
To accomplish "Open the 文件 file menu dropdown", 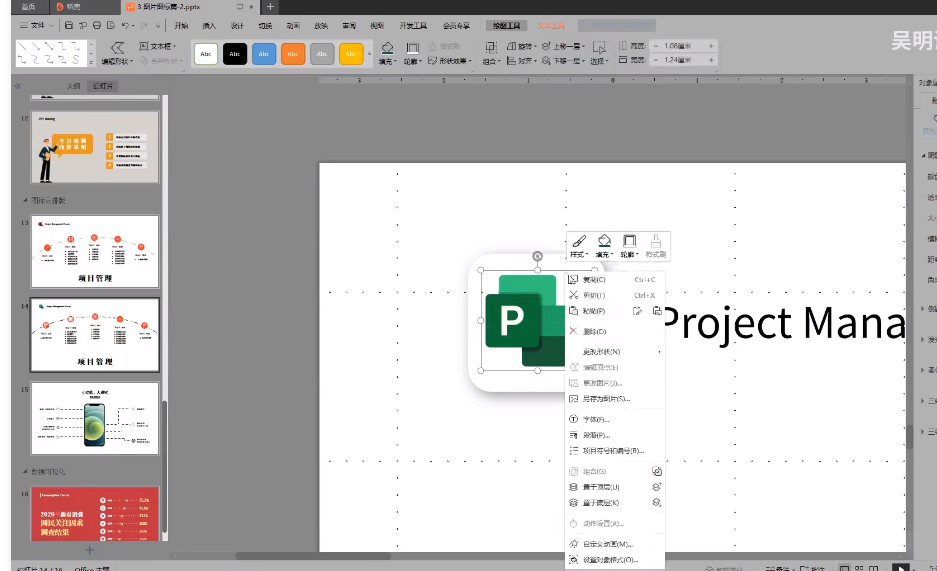I will coord(37,25).
